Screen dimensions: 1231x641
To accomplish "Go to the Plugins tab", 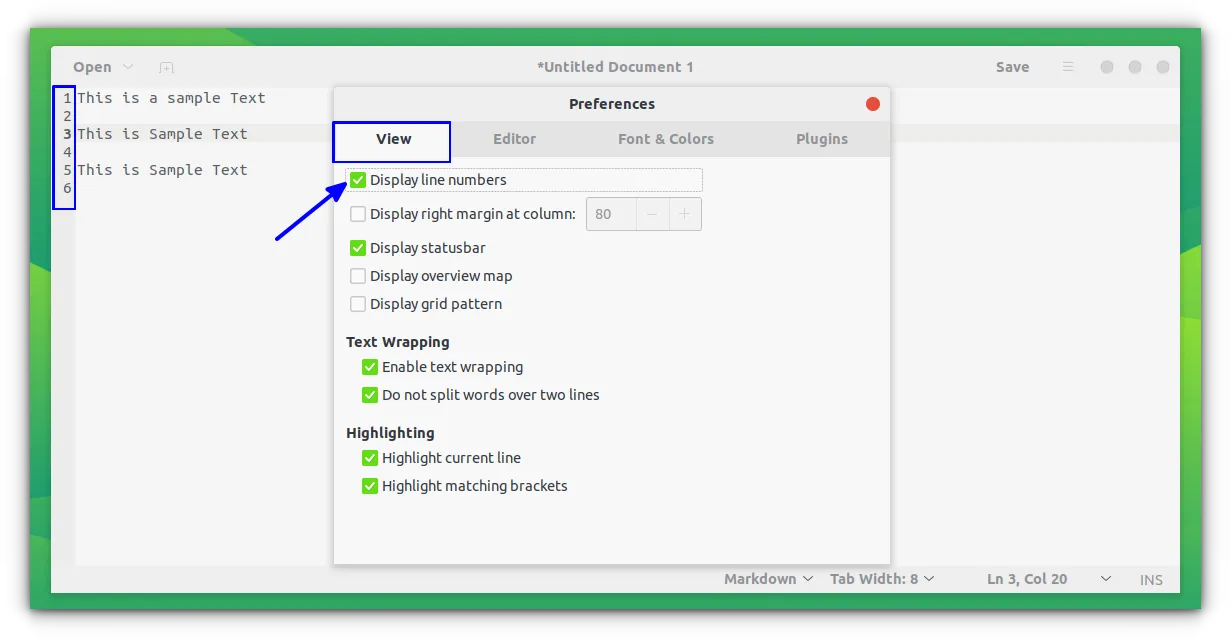I will 822,140.
